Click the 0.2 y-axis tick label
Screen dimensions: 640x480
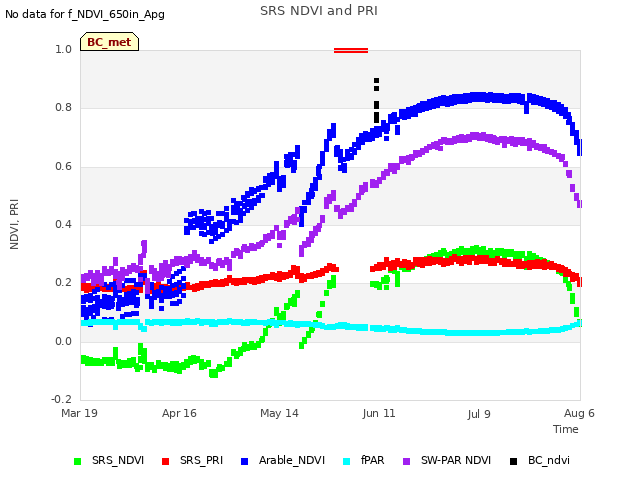coord(63,282)
